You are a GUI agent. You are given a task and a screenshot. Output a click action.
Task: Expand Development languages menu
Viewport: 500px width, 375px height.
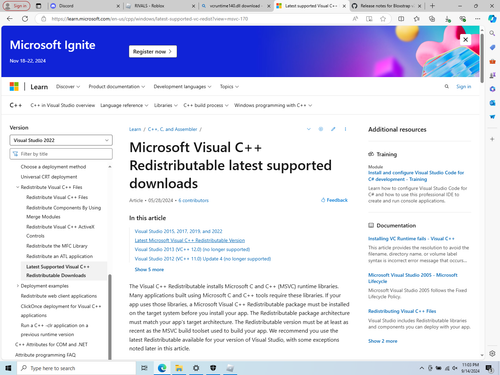[182, 87]
